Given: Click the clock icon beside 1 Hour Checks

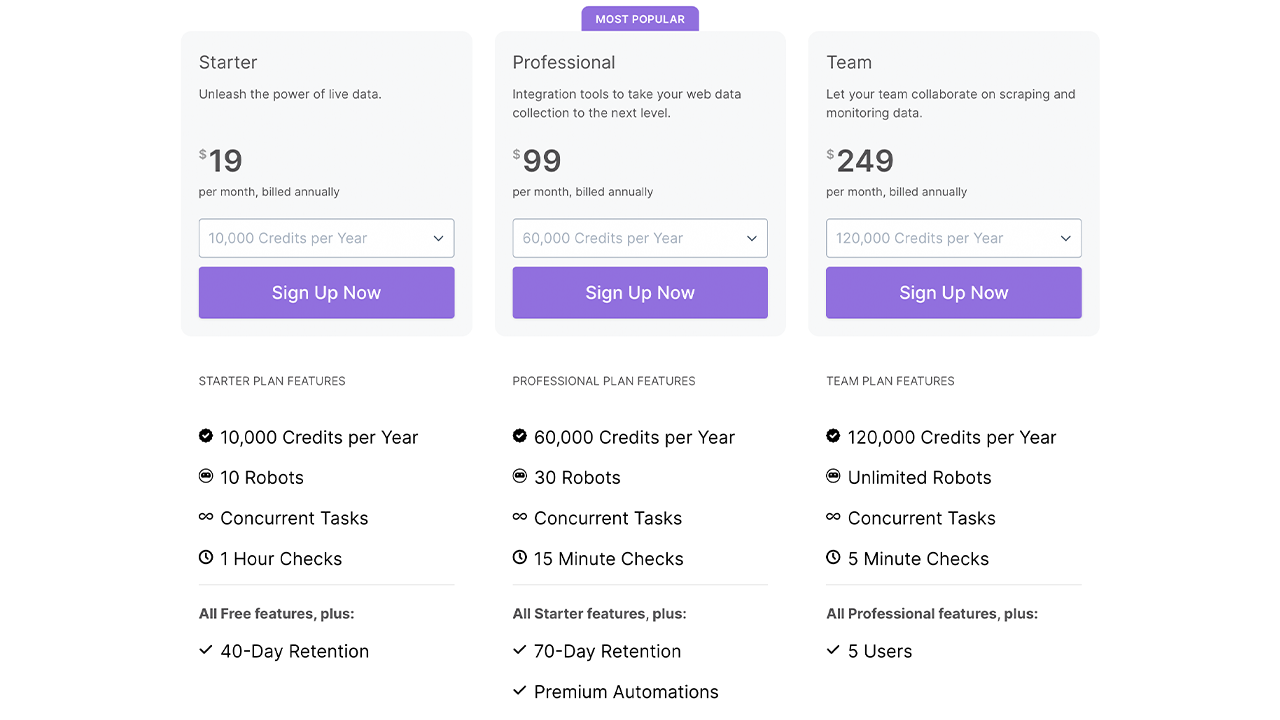Looking at the screenshot, I should [x=206, y=558].
